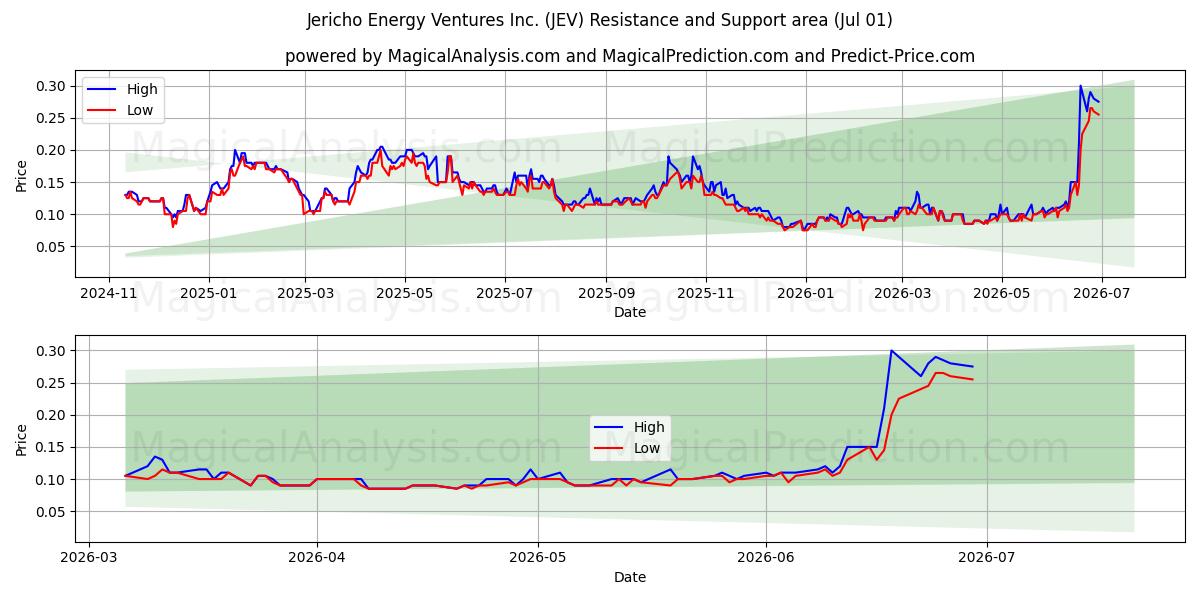Click the '0.10' y-axis tick in top chart
Screen dimensions: 1200x600
click(51, 215)
